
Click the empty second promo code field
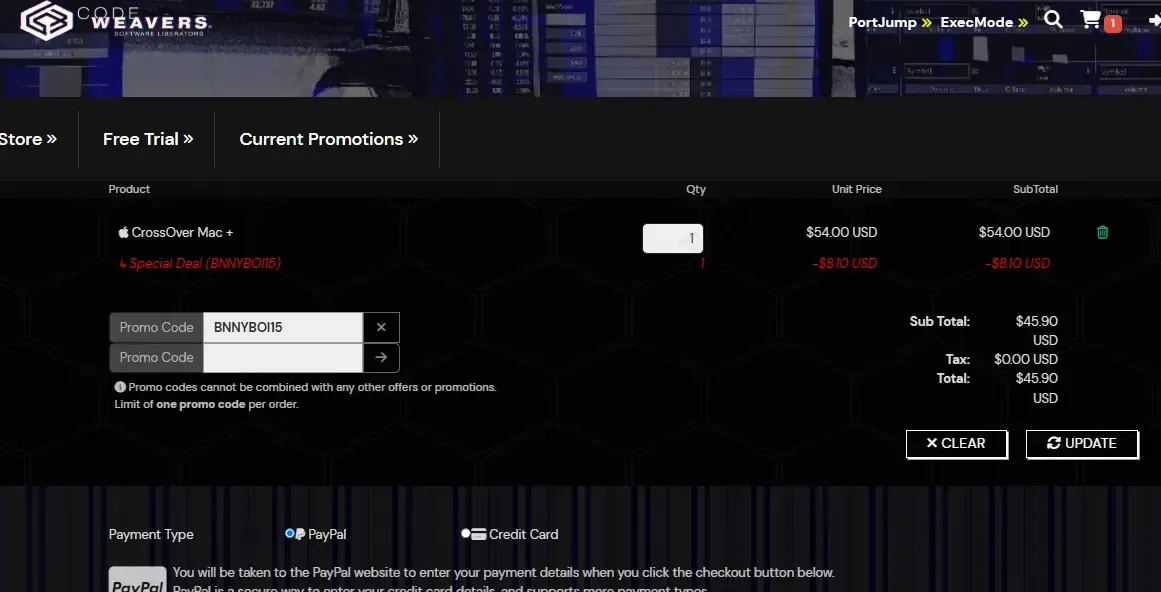click(x=283, y=357)
